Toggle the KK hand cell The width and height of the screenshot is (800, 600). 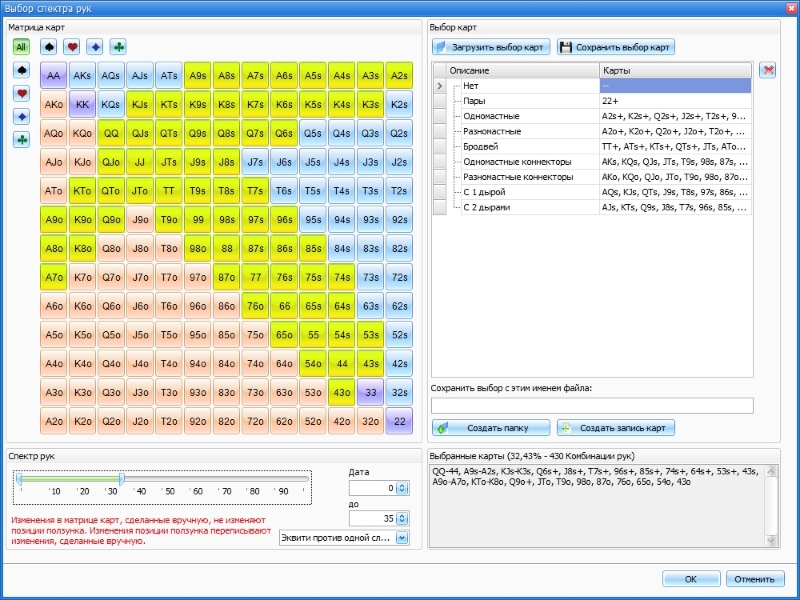[82, 105]
